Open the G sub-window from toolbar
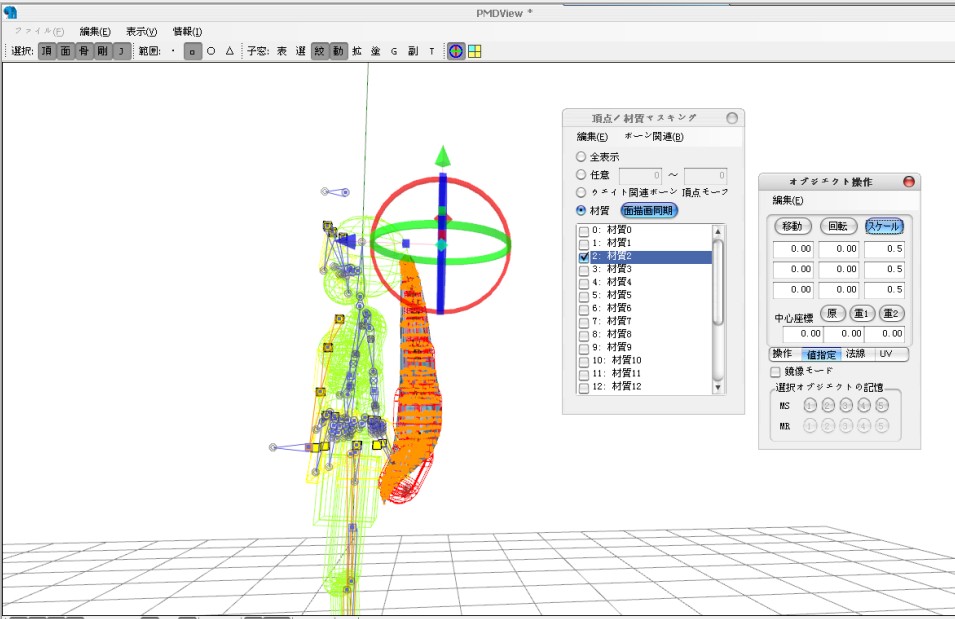Screen dimensions: 955x619 click(394, 51)
